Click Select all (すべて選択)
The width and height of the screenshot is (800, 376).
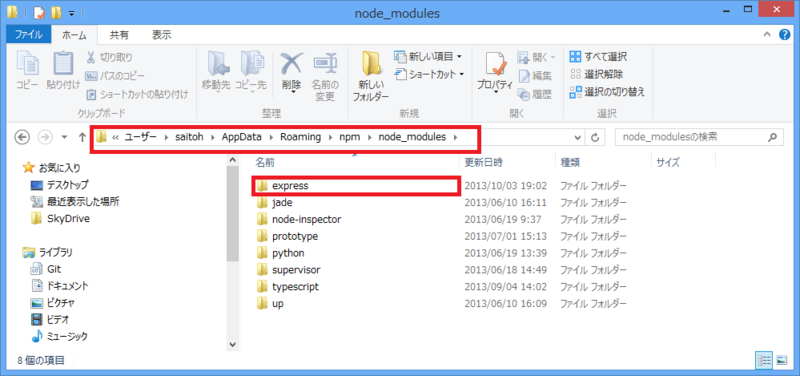tap(598, 57)
